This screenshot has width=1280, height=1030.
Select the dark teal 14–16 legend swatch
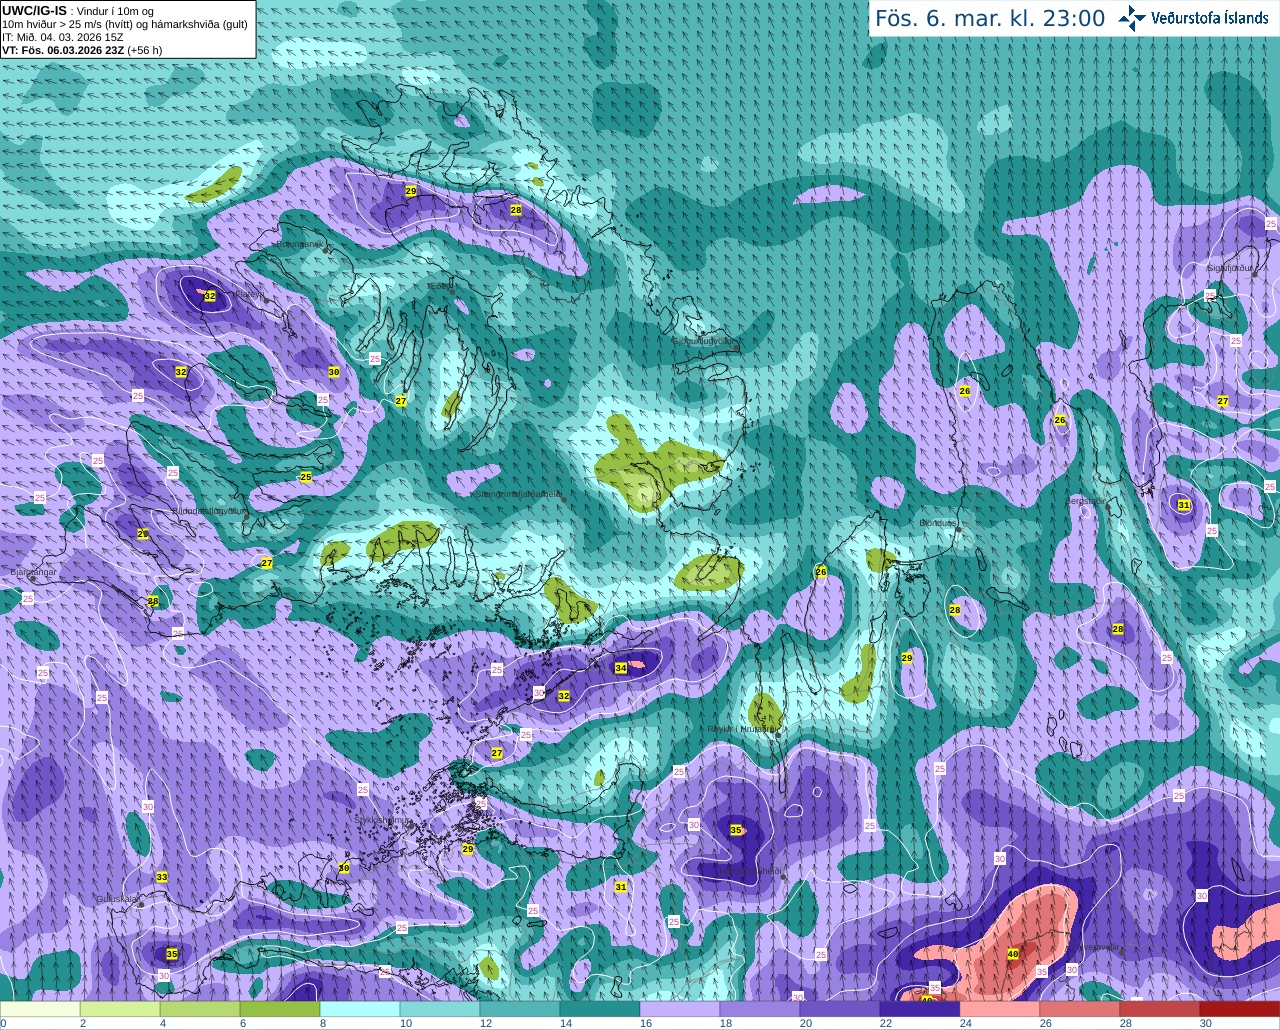click(600, 1009)
